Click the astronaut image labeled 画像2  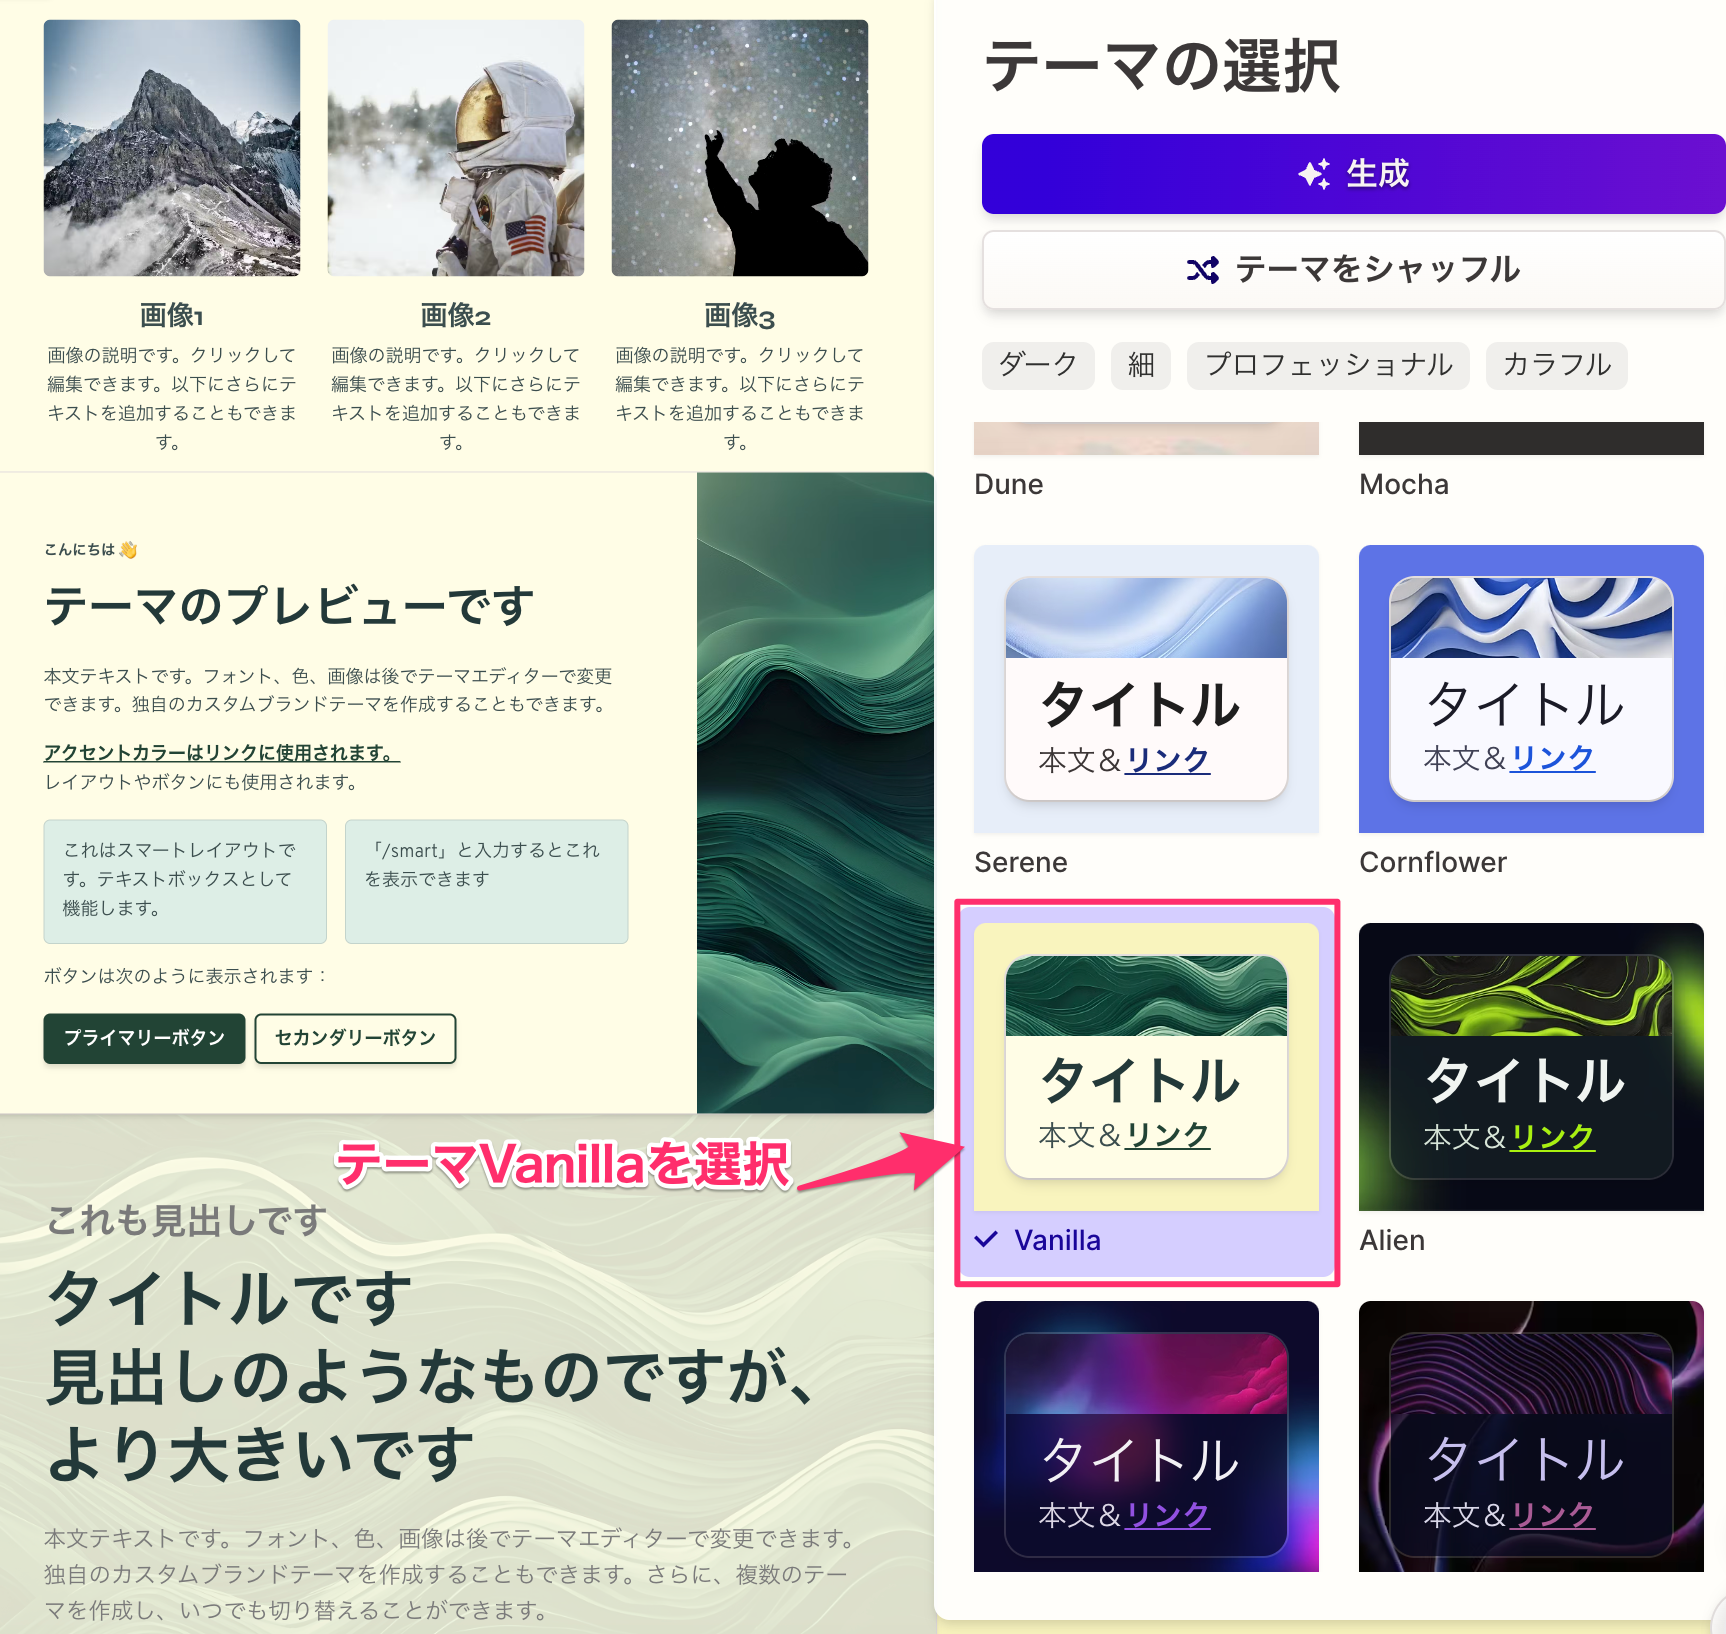(456, 148)
